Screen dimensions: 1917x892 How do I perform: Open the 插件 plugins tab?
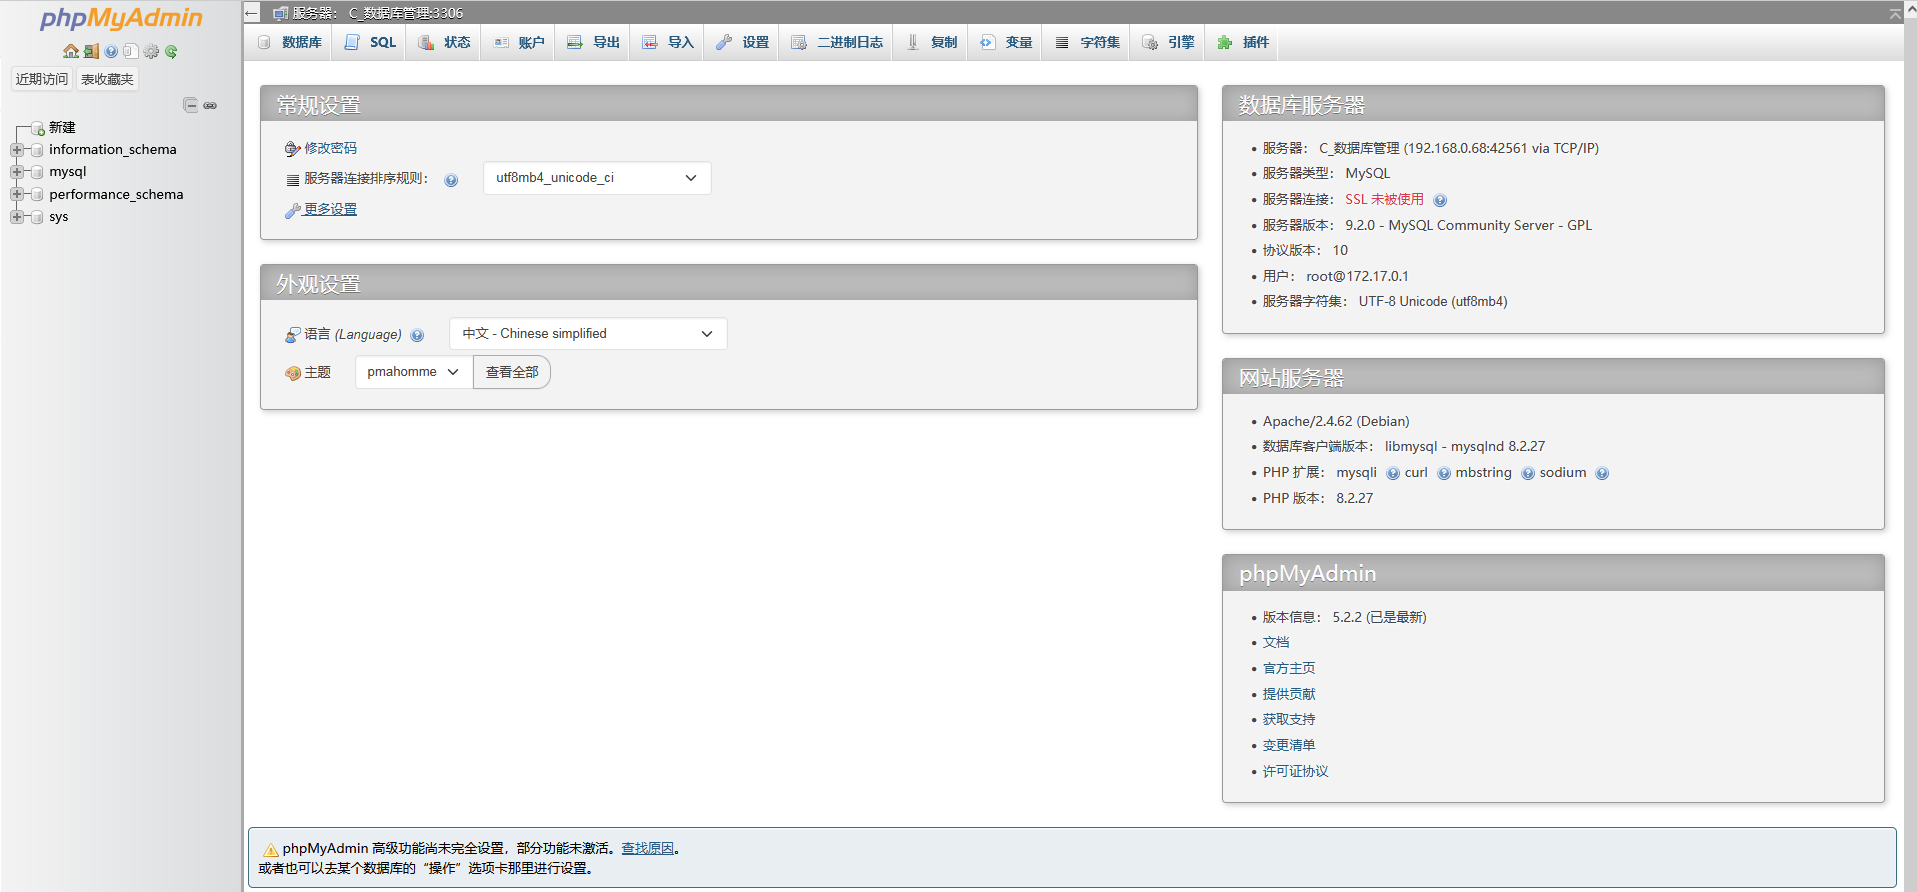pyautogui.click(x=1243, y=42)
